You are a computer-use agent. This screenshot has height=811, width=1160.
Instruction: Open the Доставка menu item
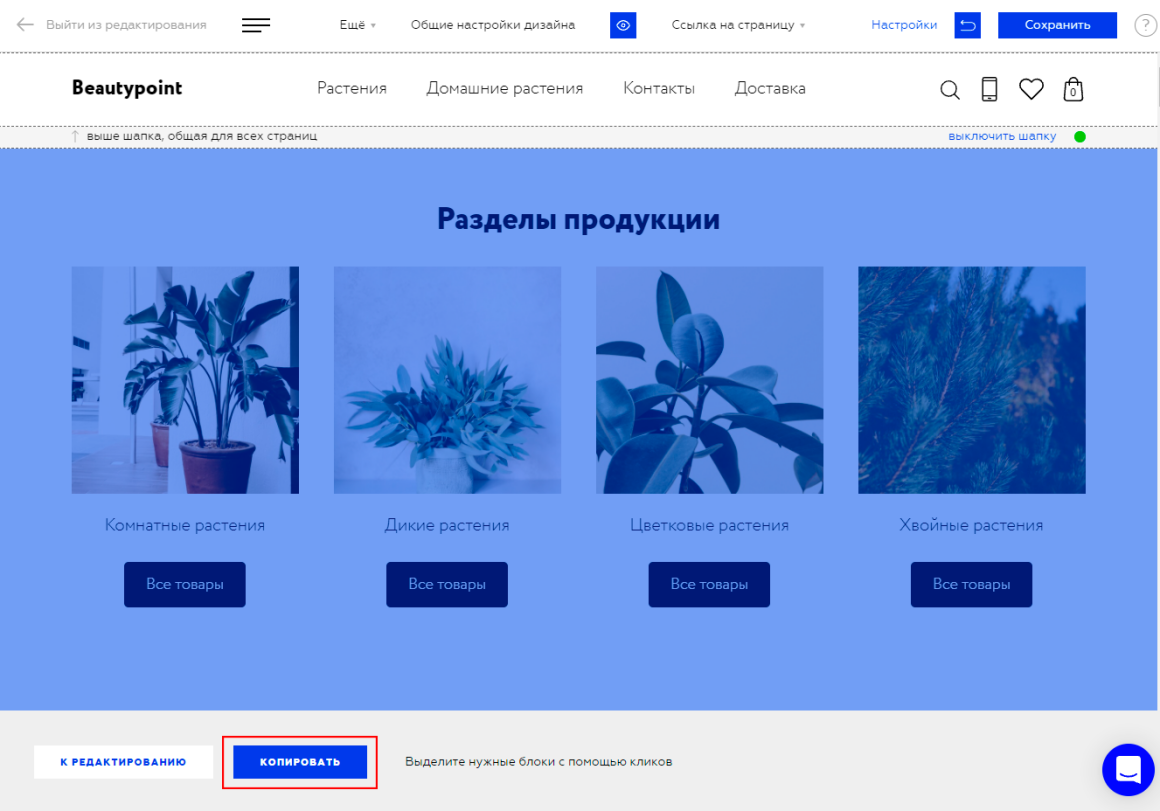tap(770, 88)
